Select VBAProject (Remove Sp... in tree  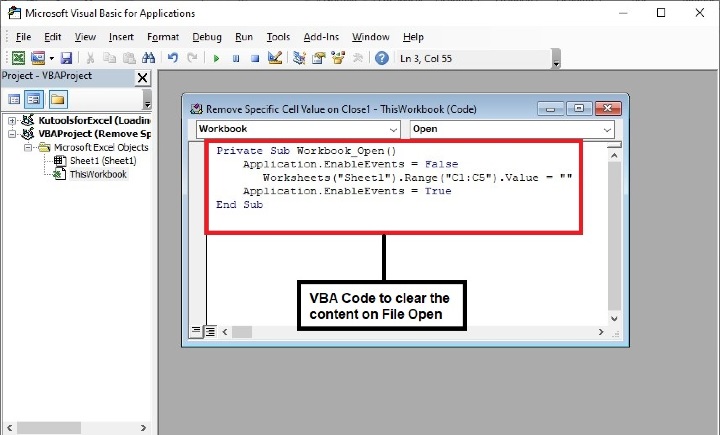pyautogui.click(x=95, y=134)
